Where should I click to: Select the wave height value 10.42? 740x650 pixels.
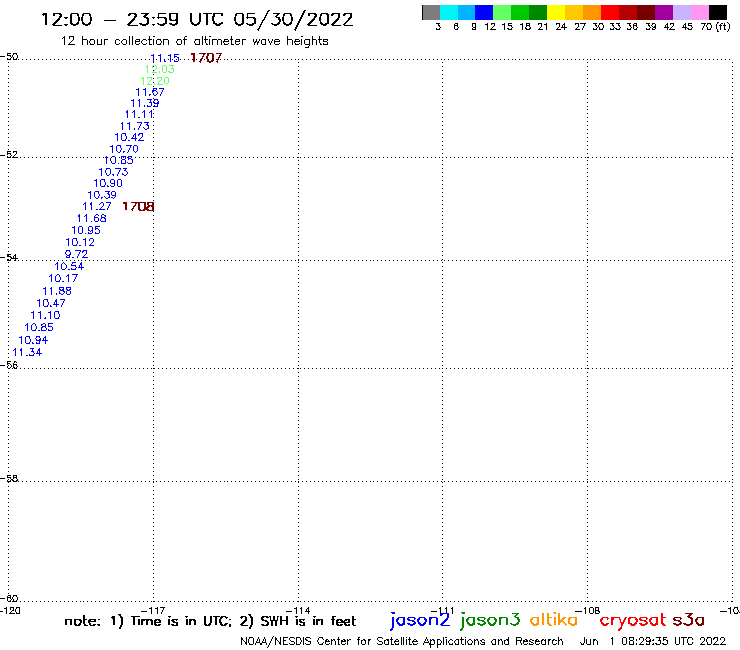tap(129, 137)
